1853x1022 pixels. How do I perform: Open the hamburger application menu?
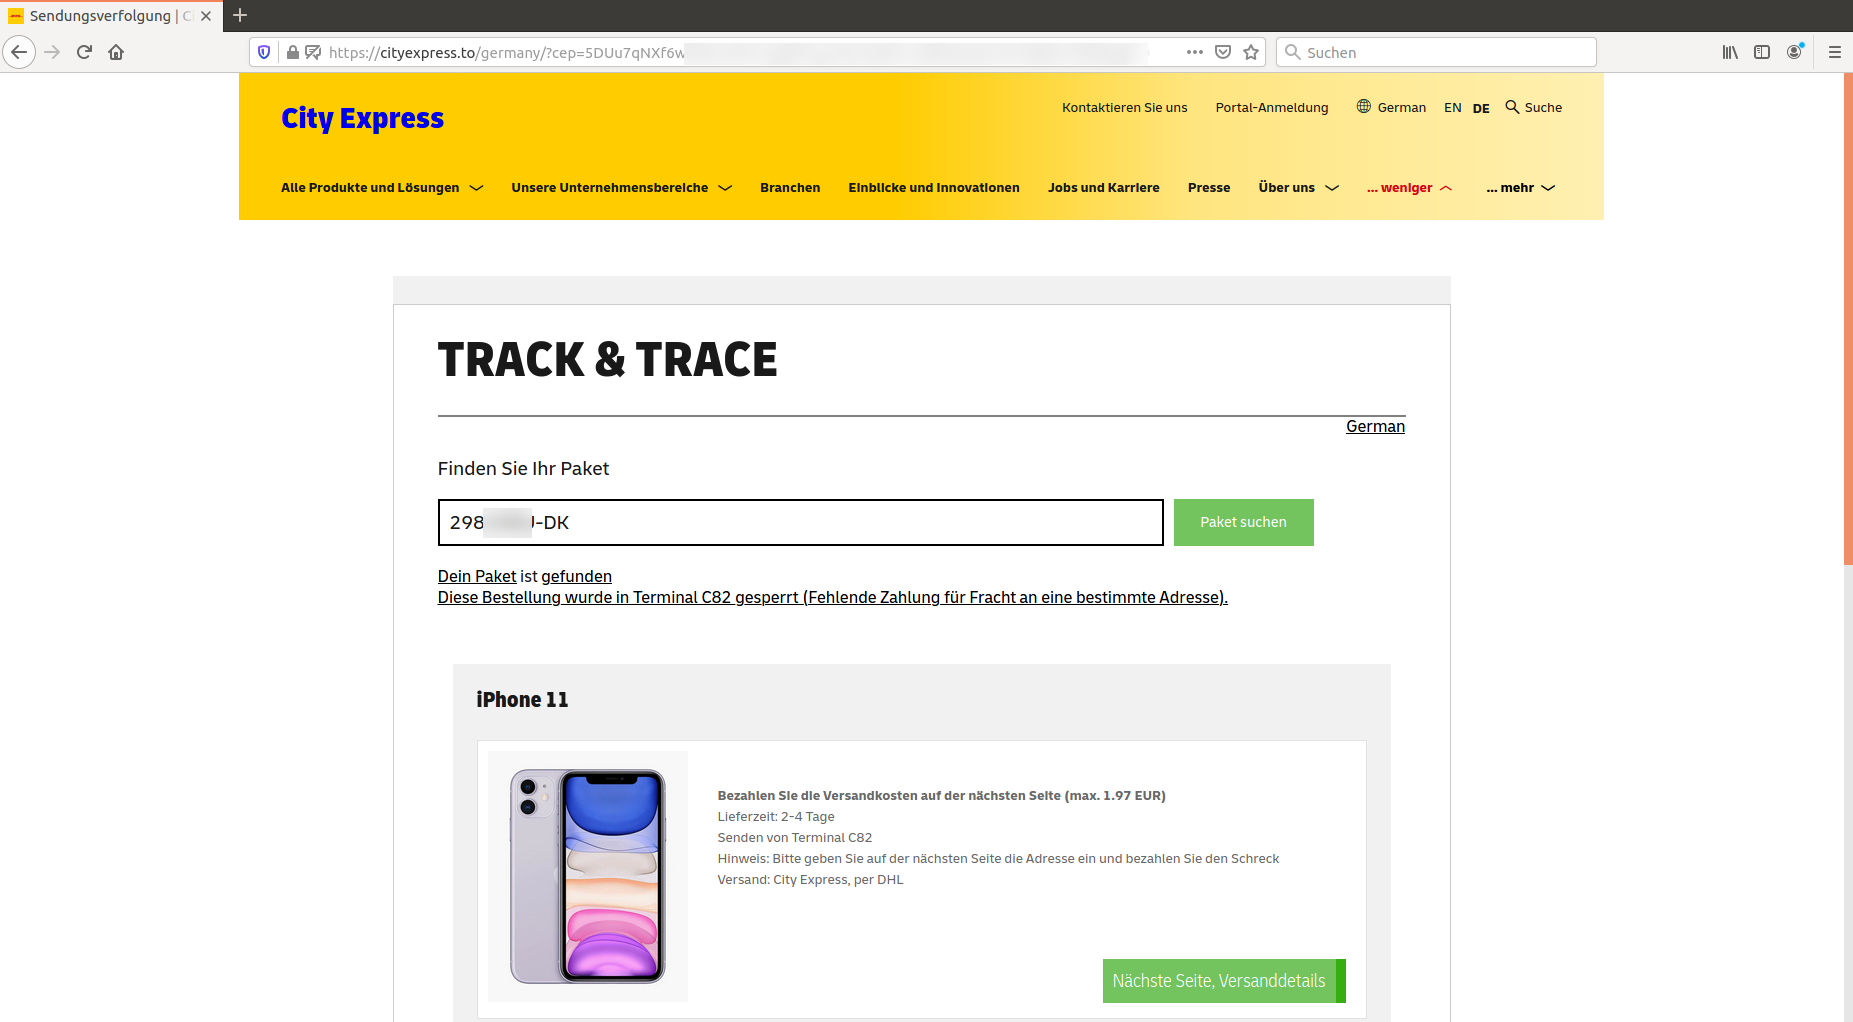click(x=1835, y=52)
